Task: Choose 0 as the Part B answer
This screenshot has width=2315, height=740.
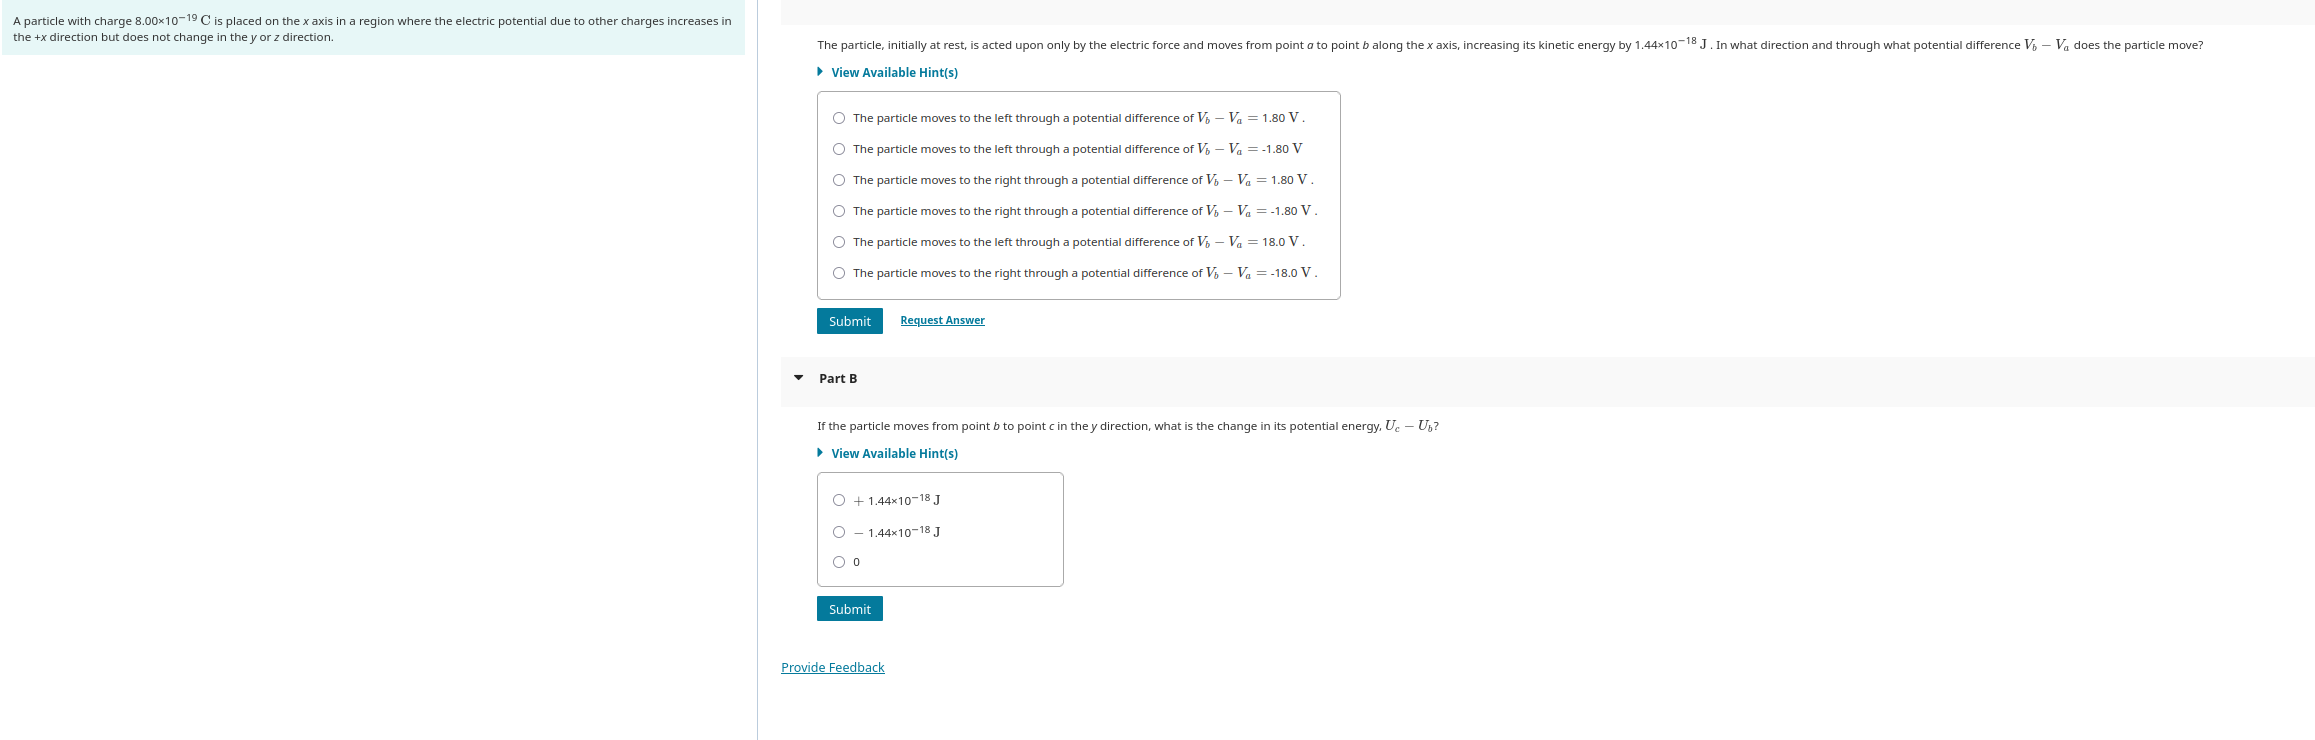Action: (x=838, y=561)
